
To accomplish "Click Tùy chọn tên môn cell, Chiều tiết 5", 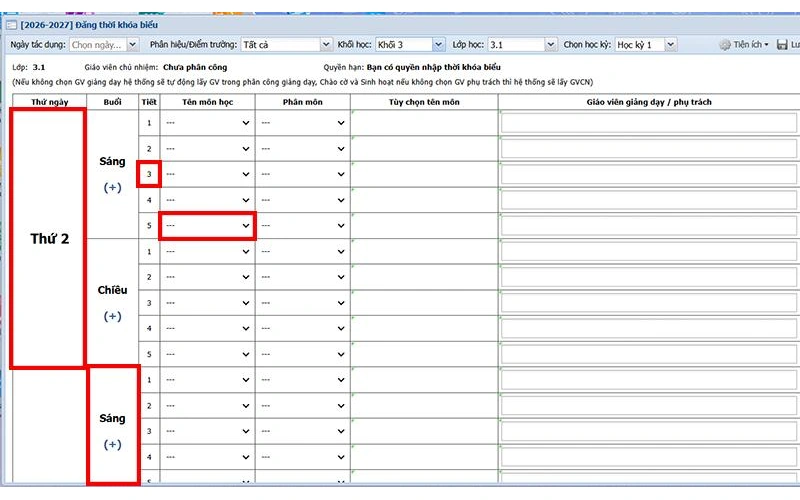I will coord(424,354).
